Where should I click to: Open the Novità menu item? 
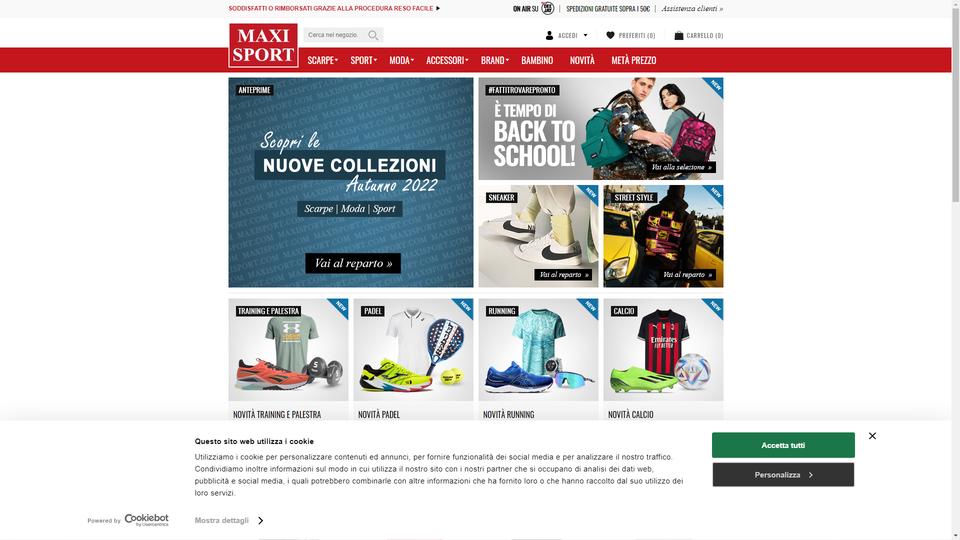click(x=582, y=60)
